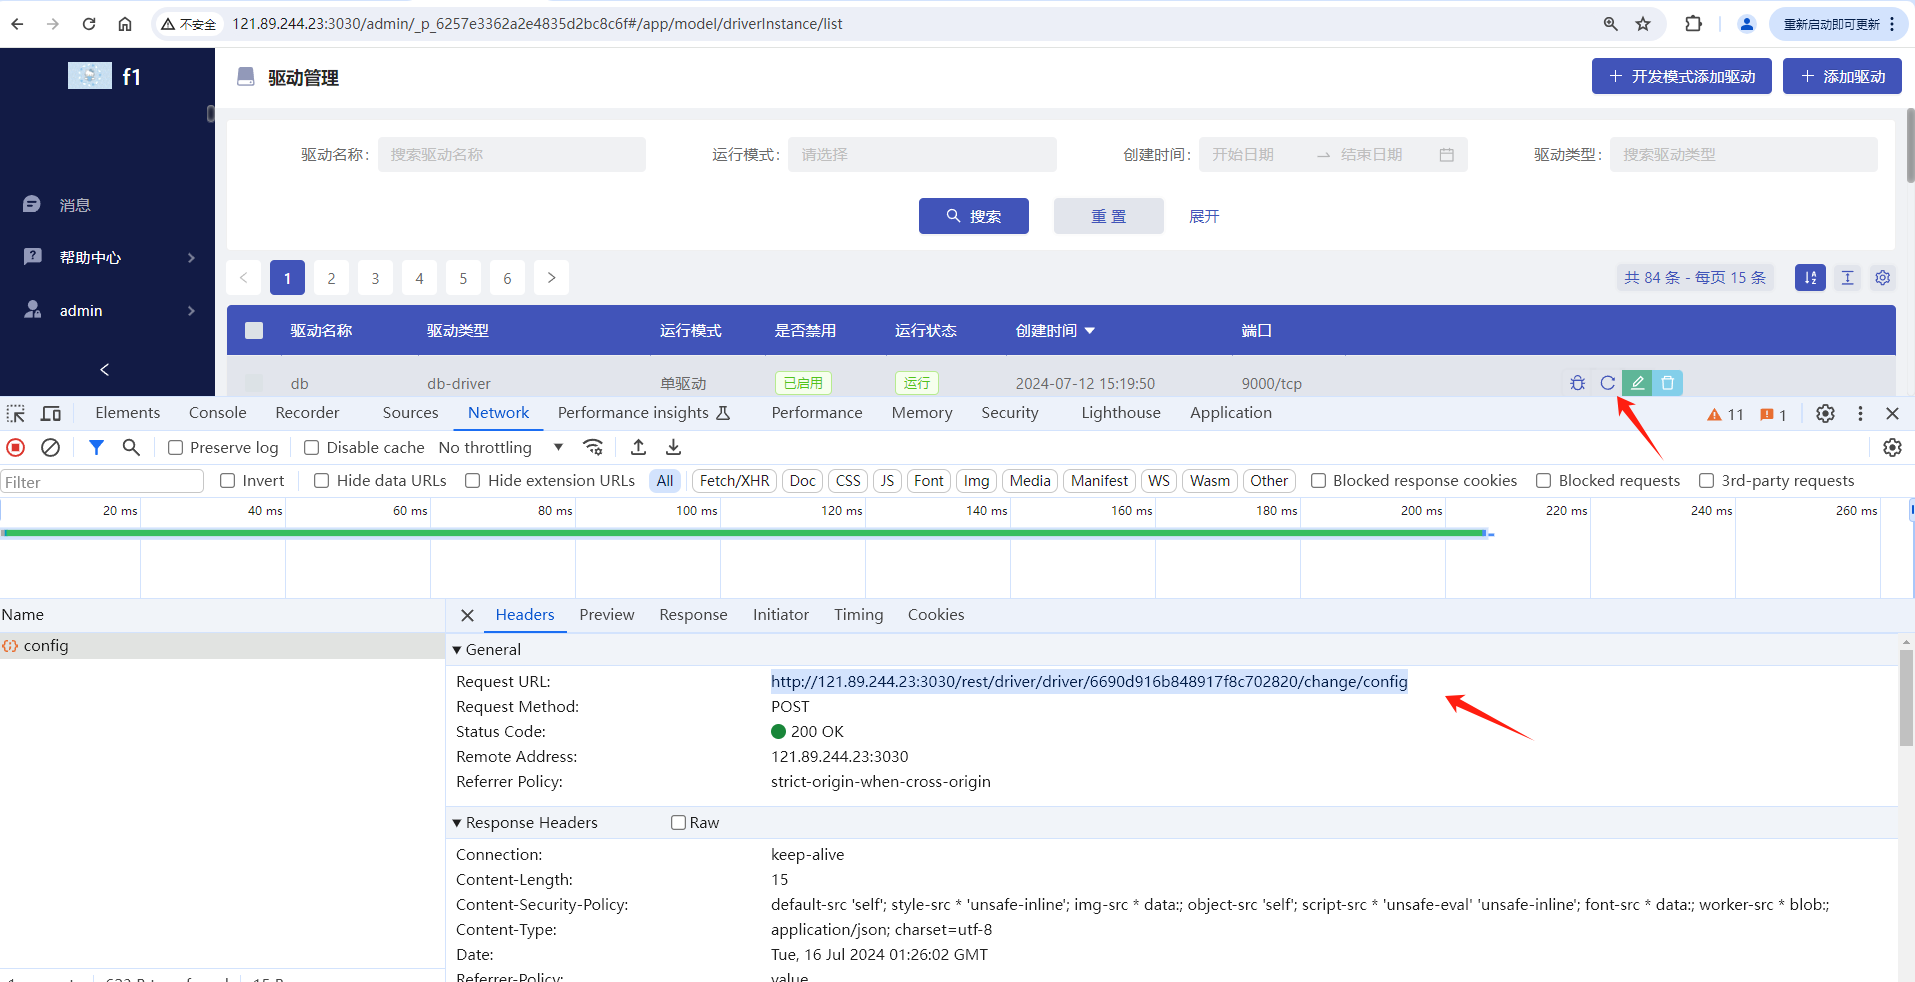Export HAR file download icon
The width and height of the screenshot is (1915, 982).
click(673, 447)
